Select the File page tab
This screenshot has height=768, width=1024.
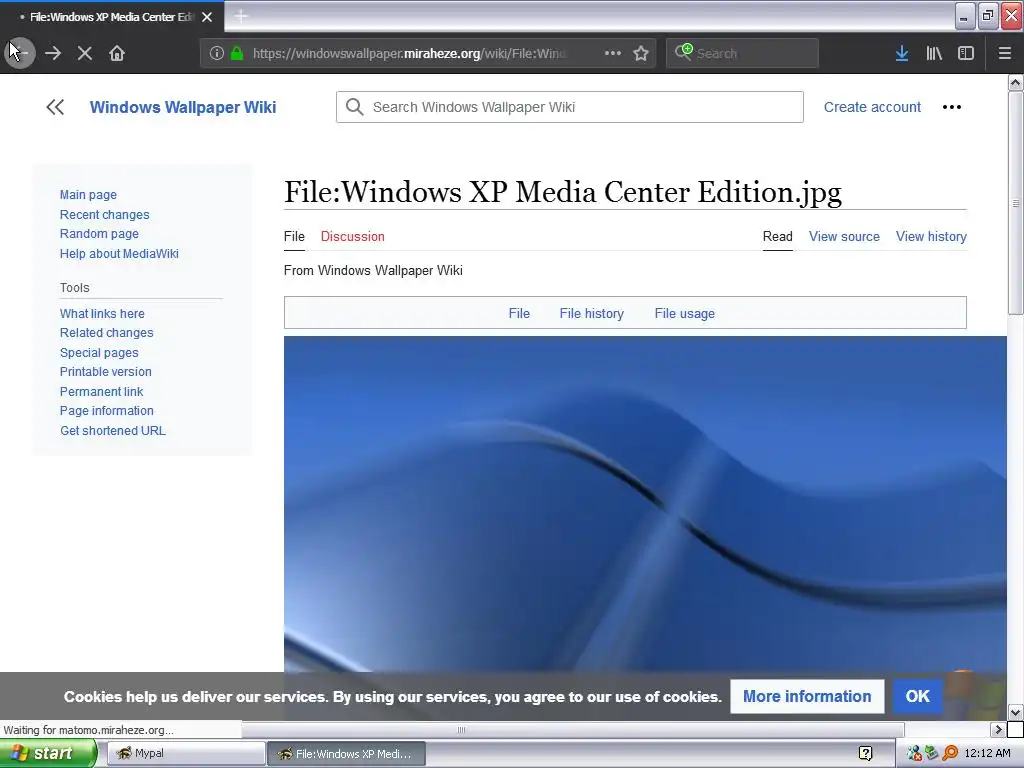point(294,236)
